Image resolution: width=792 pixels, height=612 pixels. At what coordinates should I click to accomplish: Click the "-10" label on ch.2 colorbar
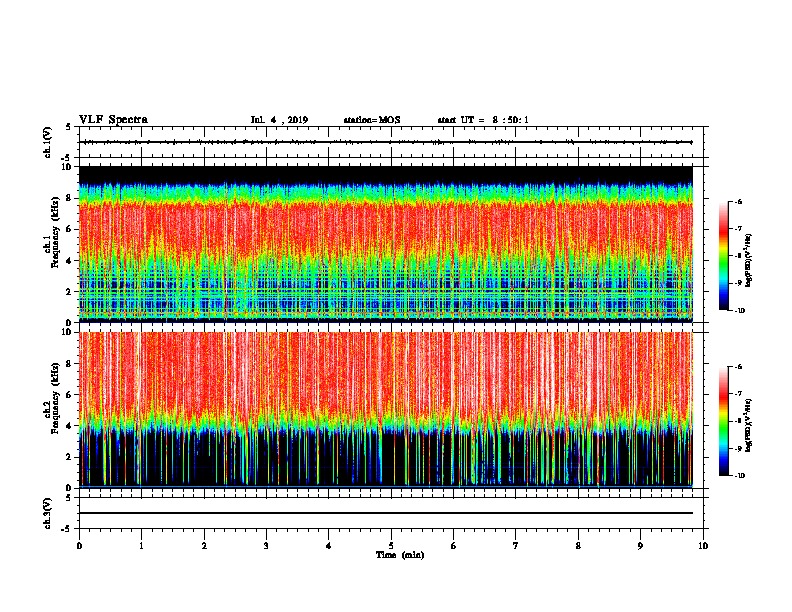740,476
